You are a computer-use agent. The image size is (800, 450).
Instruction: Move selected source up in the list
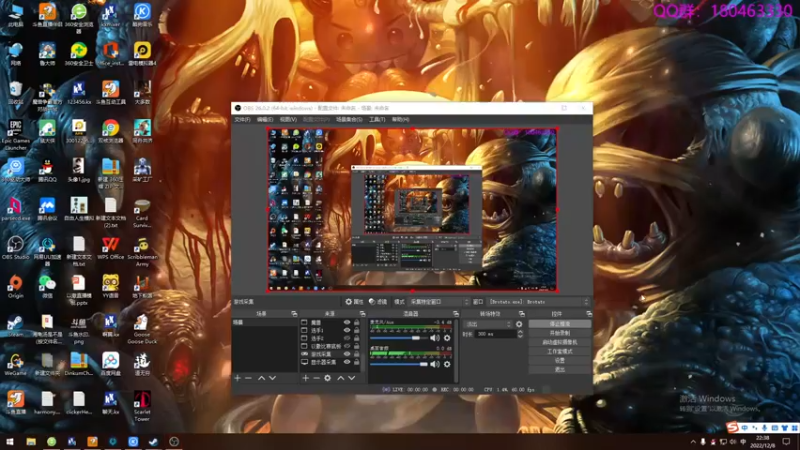click(340, 378)
